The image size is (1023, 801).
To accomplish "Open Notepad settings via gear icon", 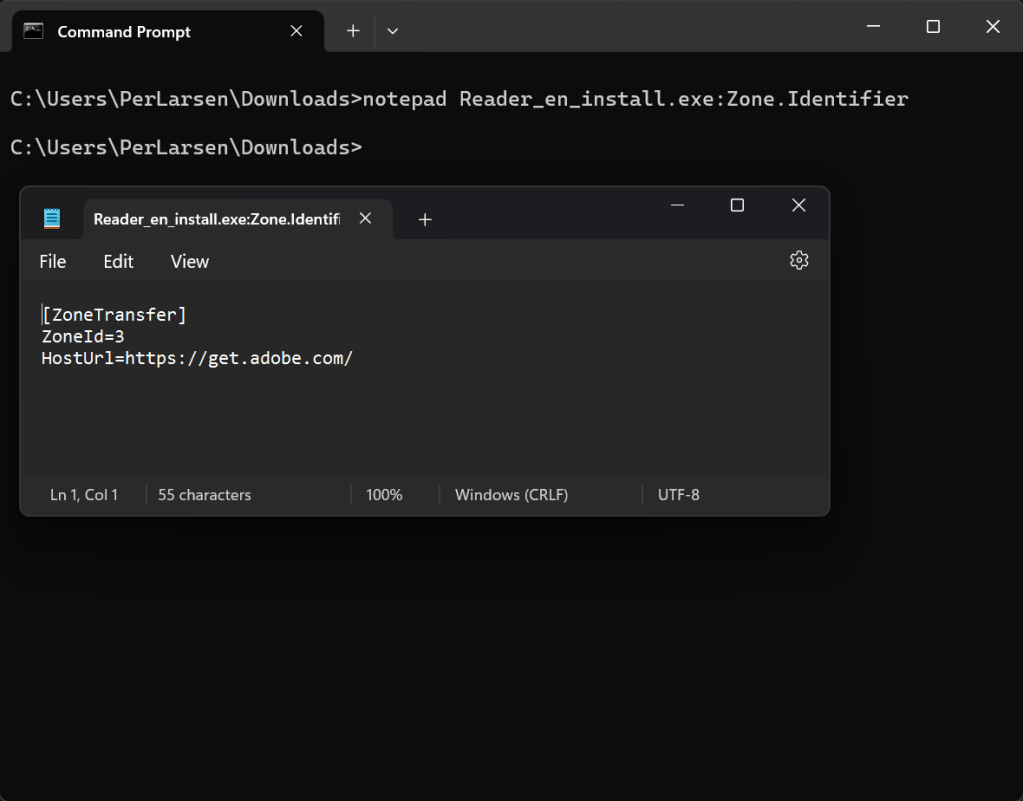I will 798,260.
